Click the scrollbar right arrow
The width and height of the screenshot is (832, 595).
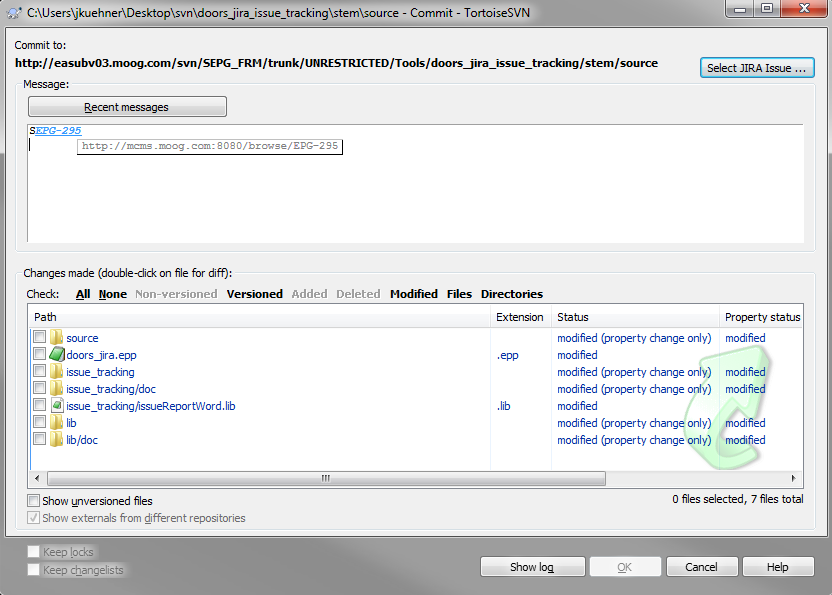point(793,478)
